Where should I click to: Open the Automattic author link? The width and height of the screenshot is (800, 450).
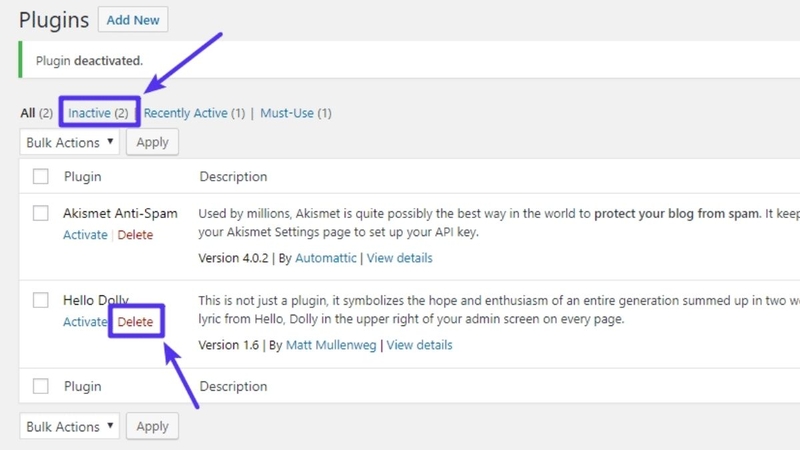pyautogui.click(x=325, y=258)
